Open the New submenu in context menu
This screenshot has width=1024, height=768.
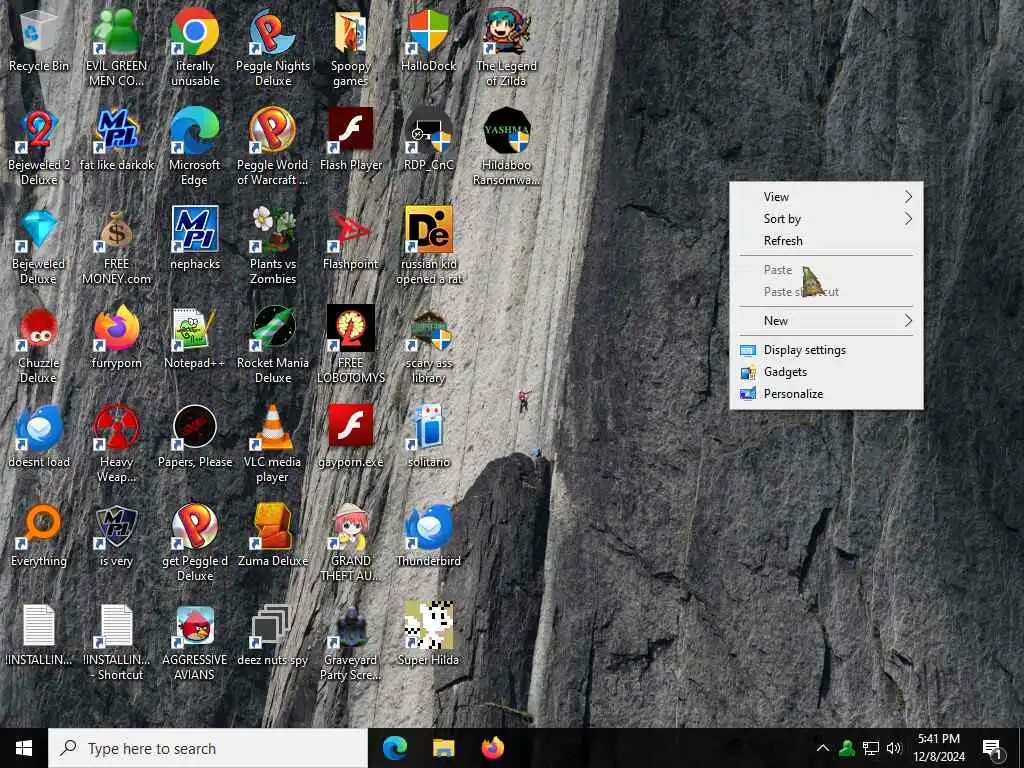coord(826,321)
